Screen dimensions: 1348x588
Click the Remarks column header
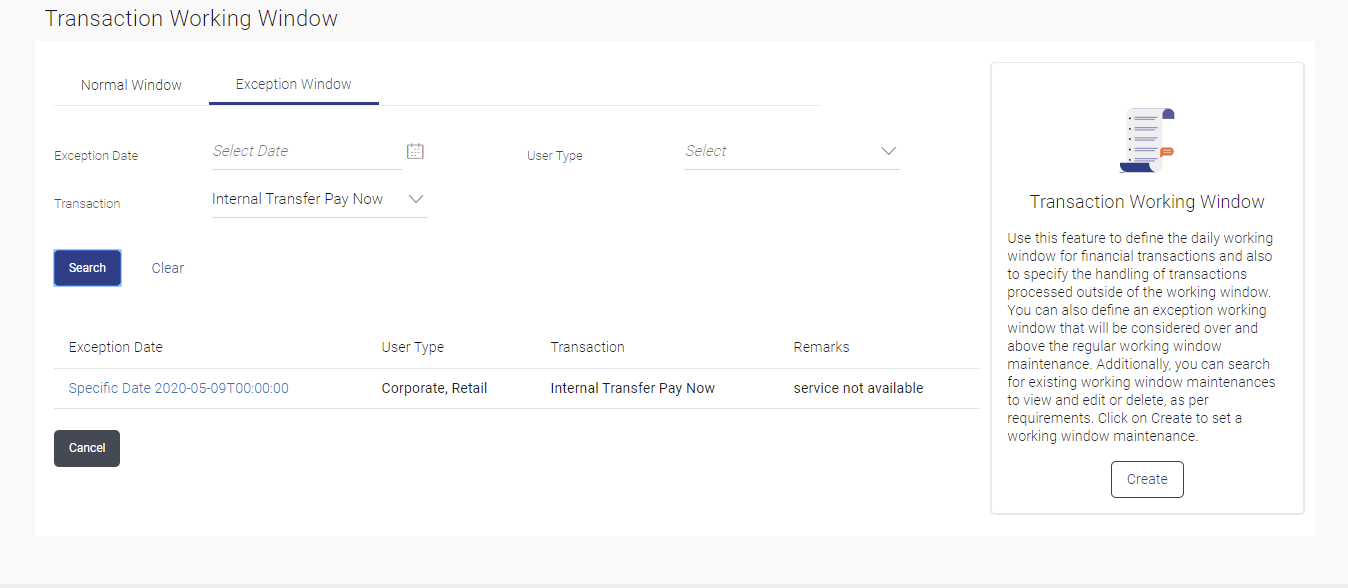pos(822,347)
